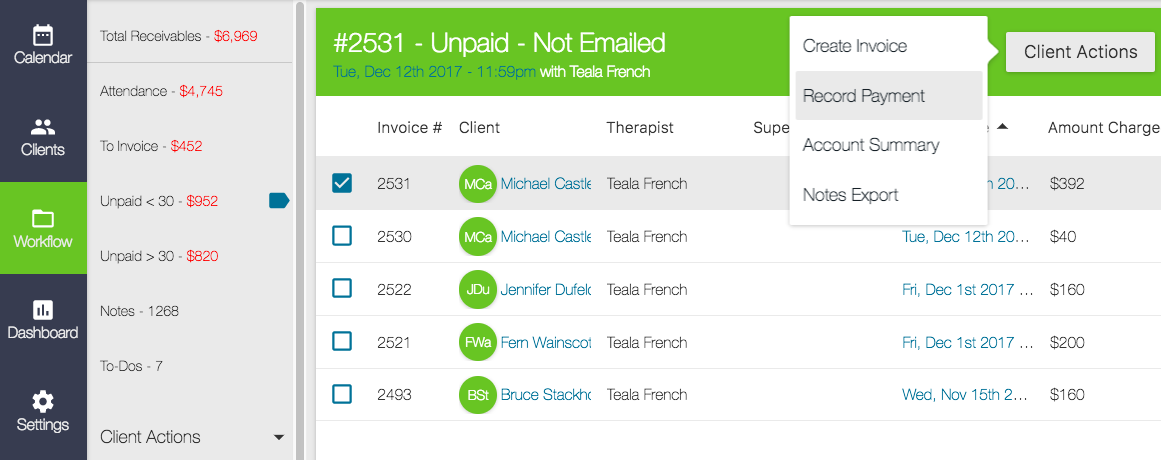Click the date column sort arrow

coord(1002,127)
